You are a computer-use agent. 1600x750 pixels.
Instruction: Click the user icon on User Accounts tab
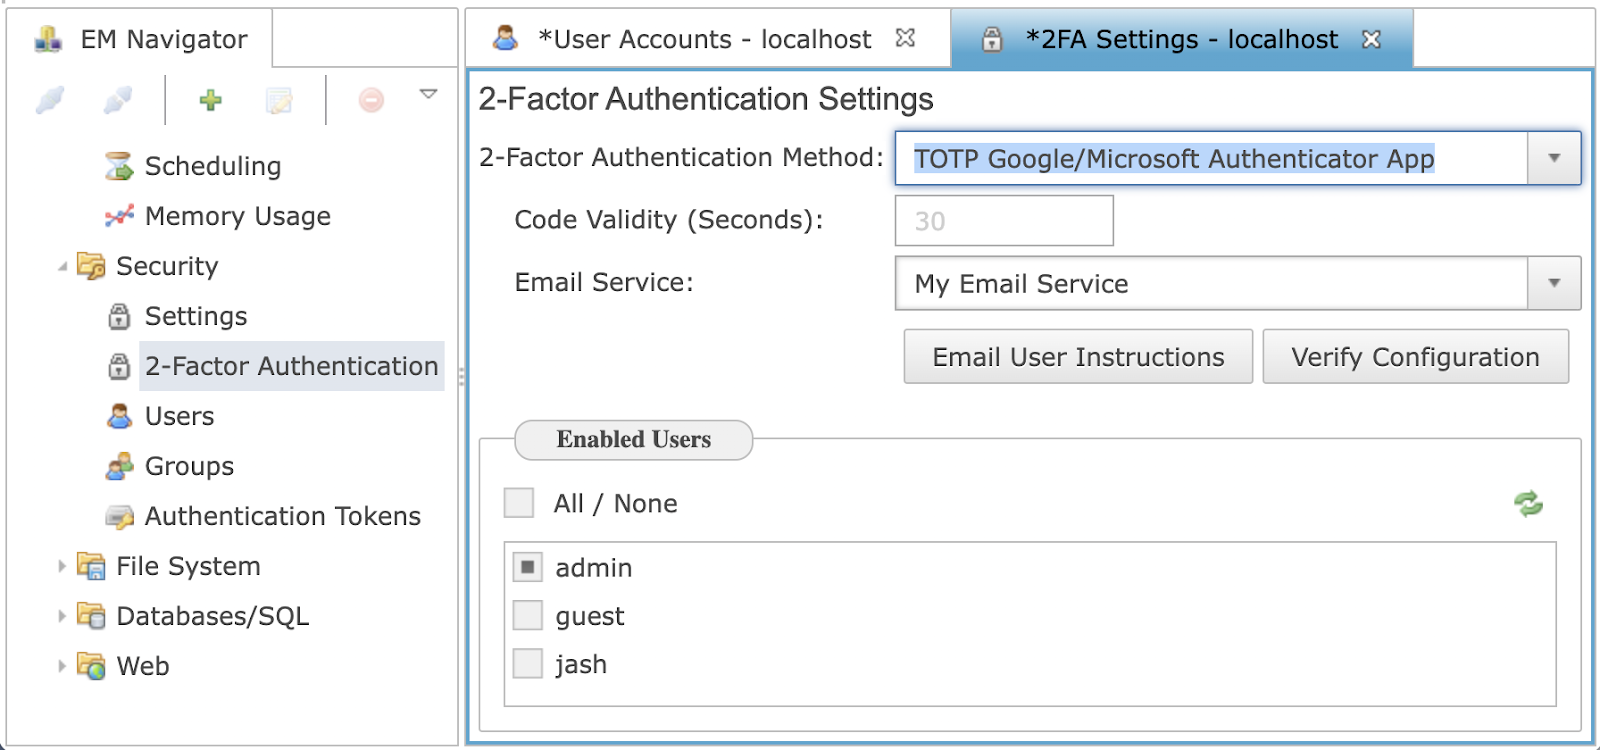point(506,39)
